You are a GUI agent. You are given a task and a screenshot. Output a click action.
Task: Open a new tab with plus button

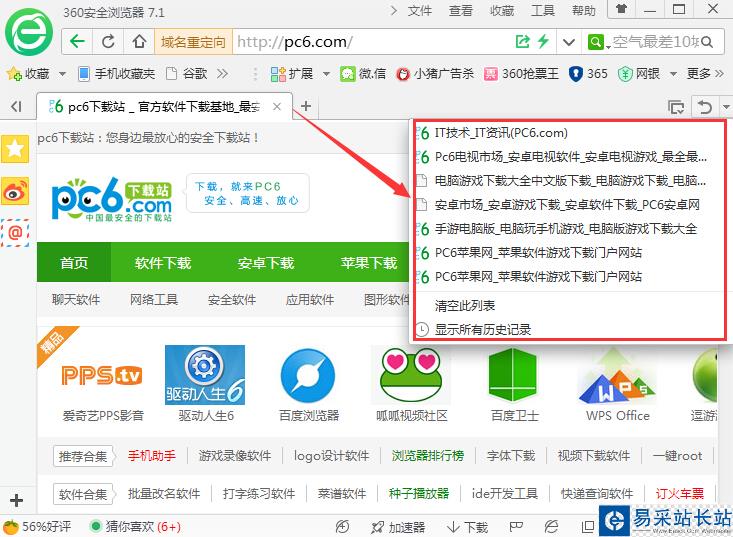click(x=306, y=106)
